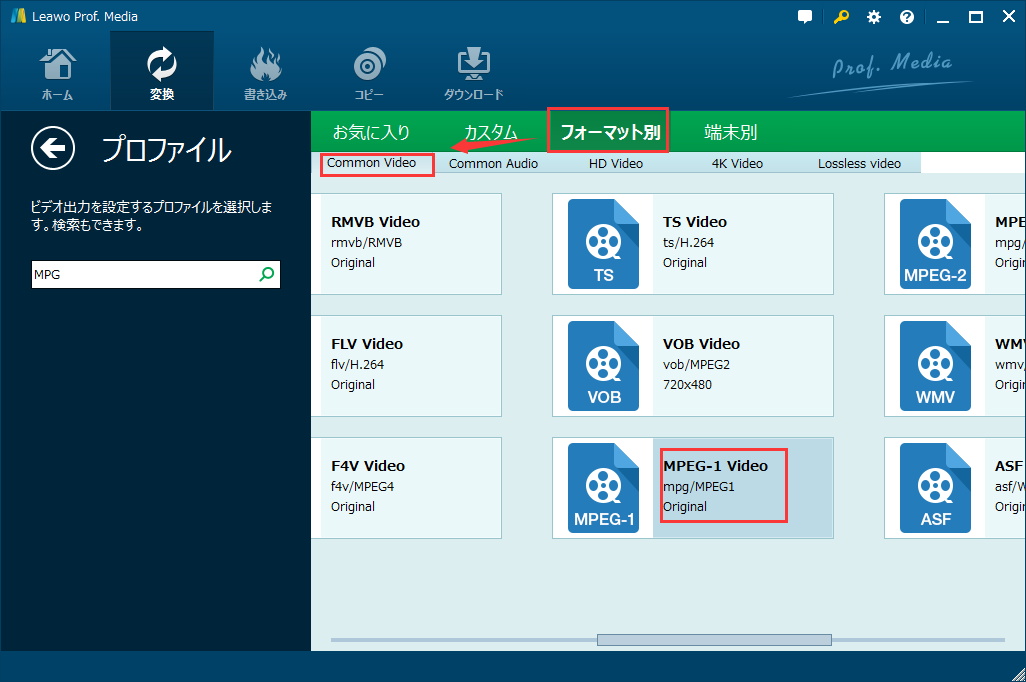
Task: Select the TS Video format icon
Action: (x=603, y=244)
